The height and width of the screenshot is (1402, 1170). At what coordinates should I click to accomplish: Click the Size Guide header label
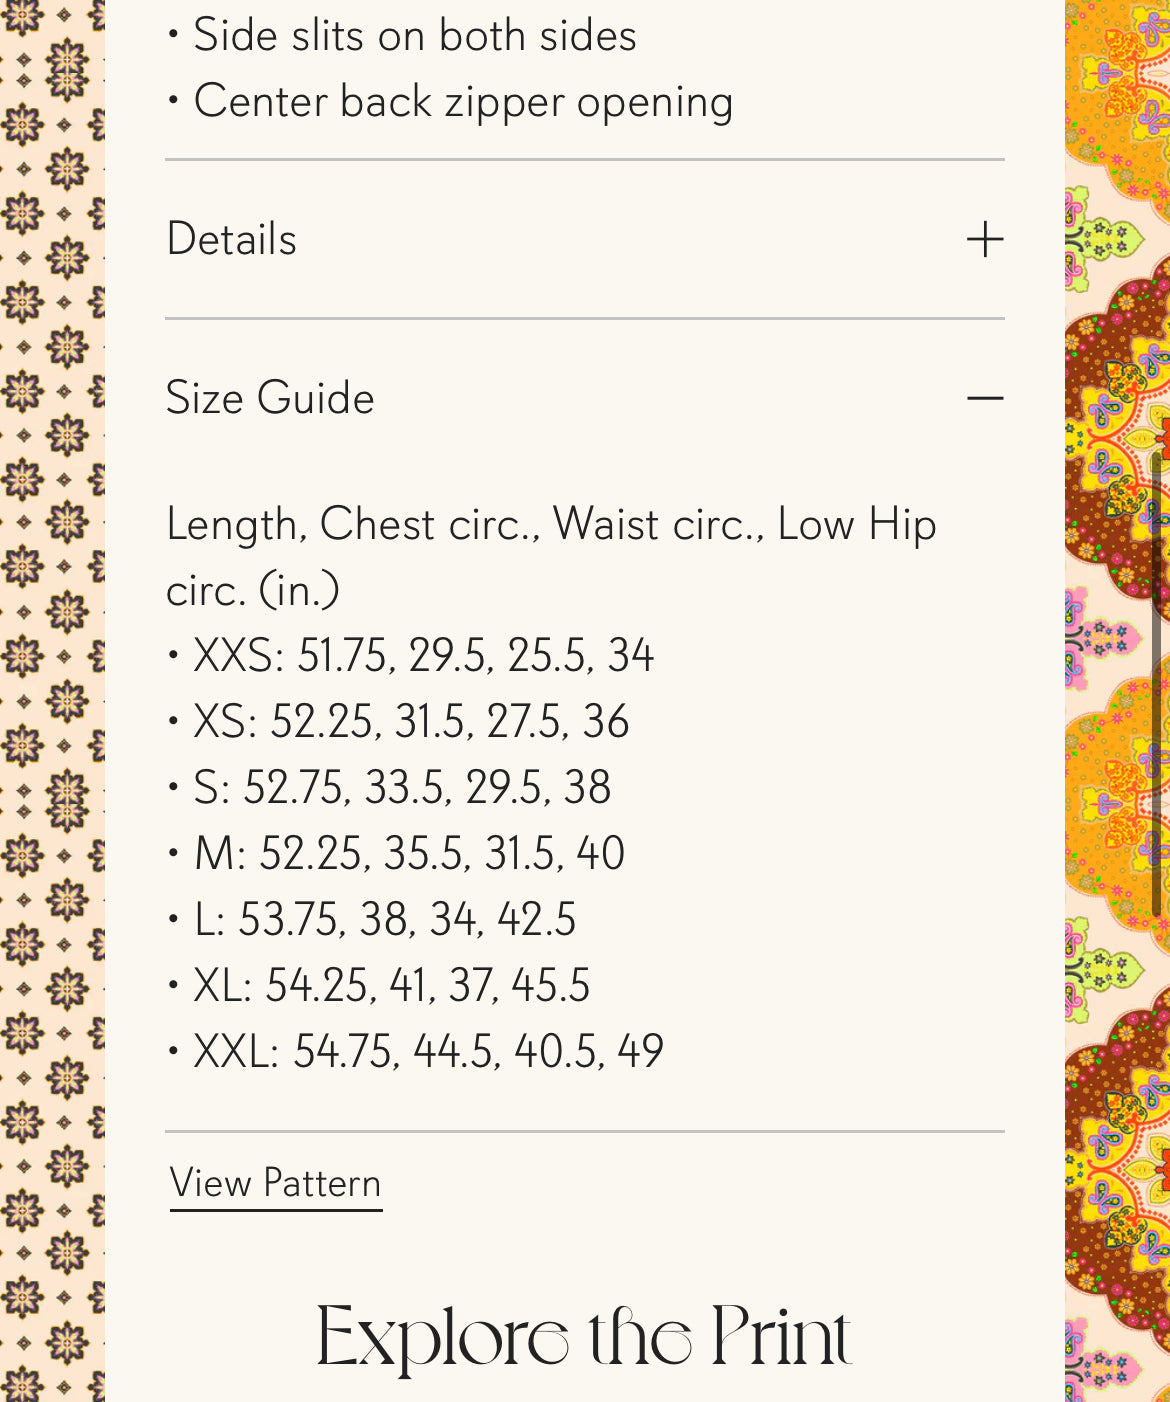[270, 398]
